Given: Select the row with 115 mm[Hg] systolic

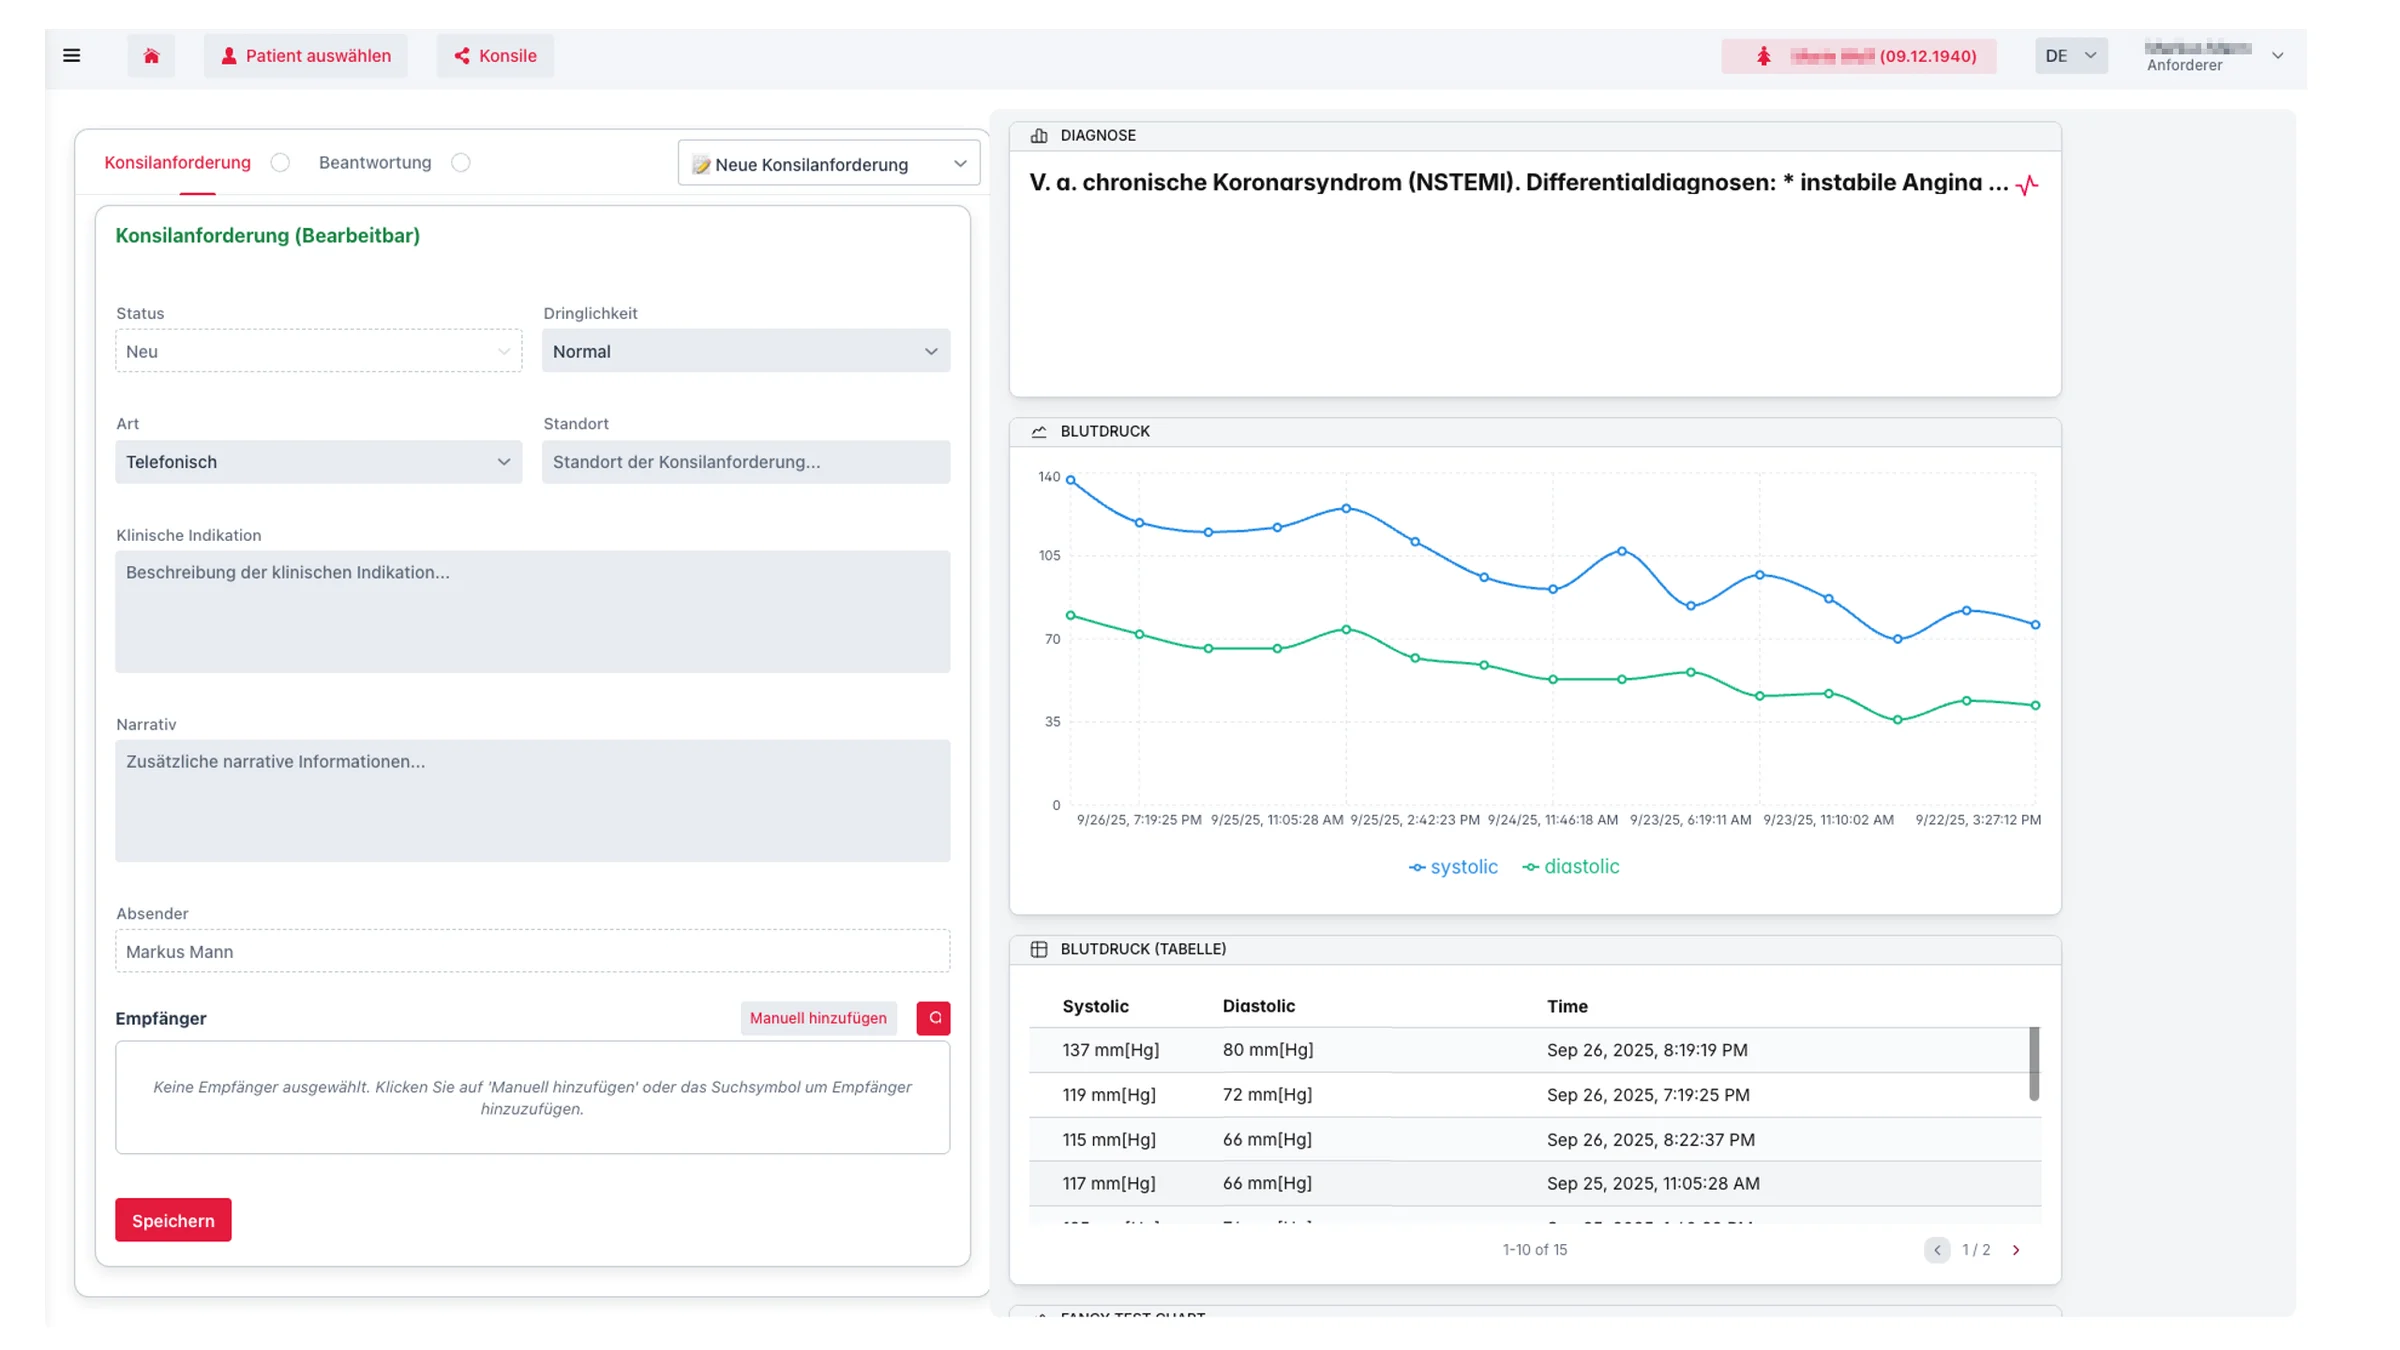Looking at the screenshot, I should coord(1535,1140).
